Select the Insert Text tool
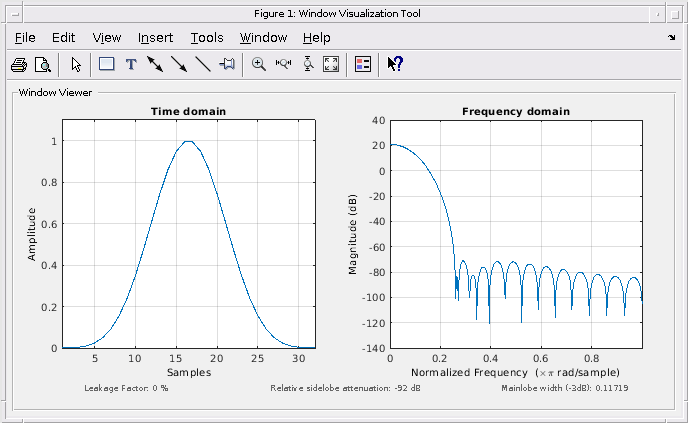The width and height of the screenshot is (688, 423). click(x=131, y=65)
